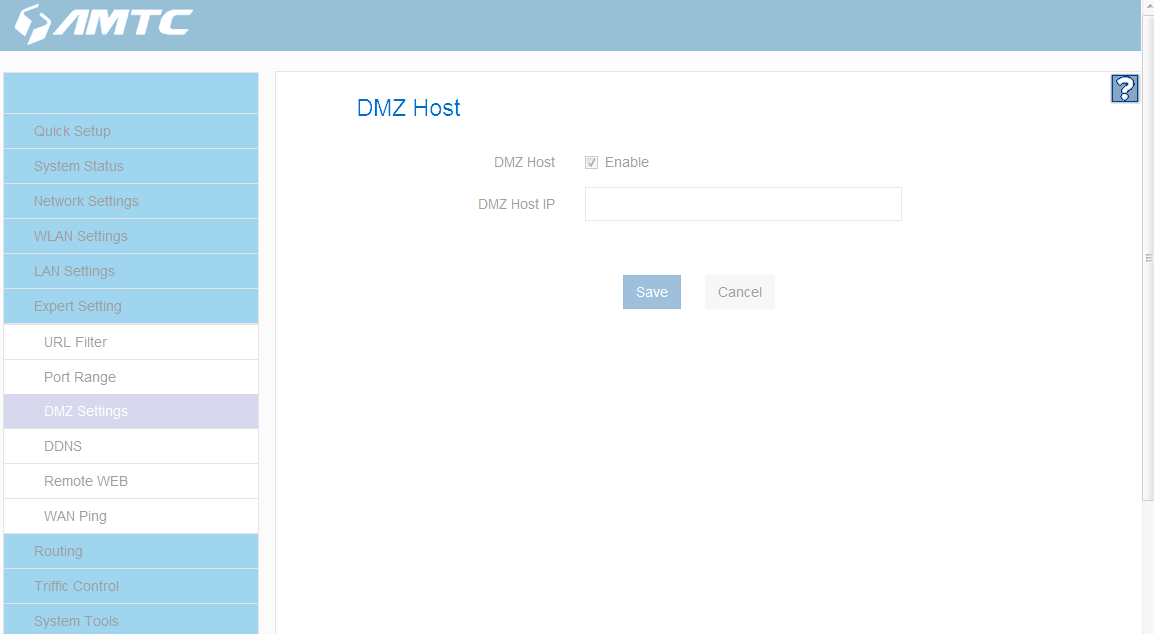Expand Triffic Control section
The width and height of the screenshot is (1154, 634).
(131, 586)
